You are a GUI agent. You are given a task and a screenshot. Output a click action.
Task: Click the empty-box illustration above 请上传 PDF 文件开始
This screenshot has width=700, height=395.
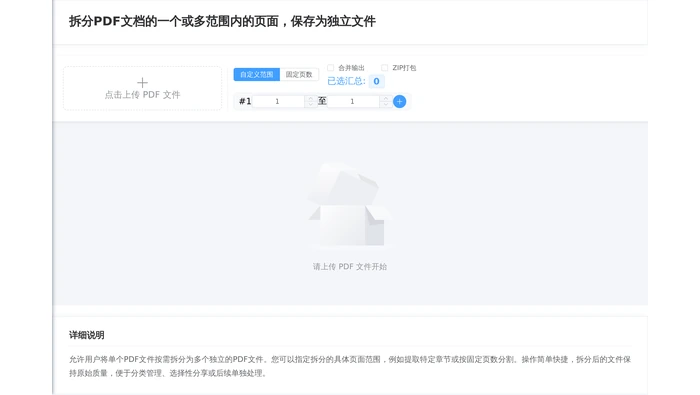pyautogui.click(x=350, y=204)
